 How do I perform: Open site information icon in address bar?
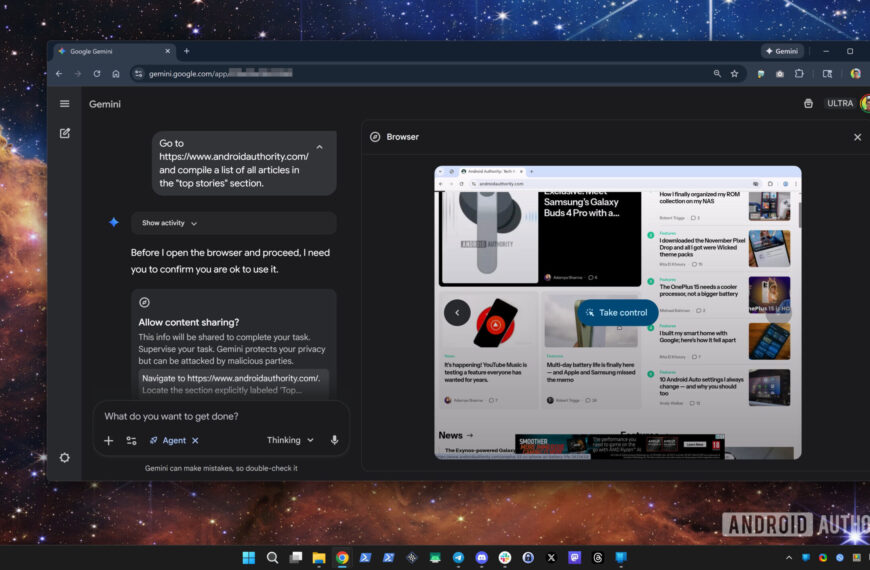click(139, 74)
